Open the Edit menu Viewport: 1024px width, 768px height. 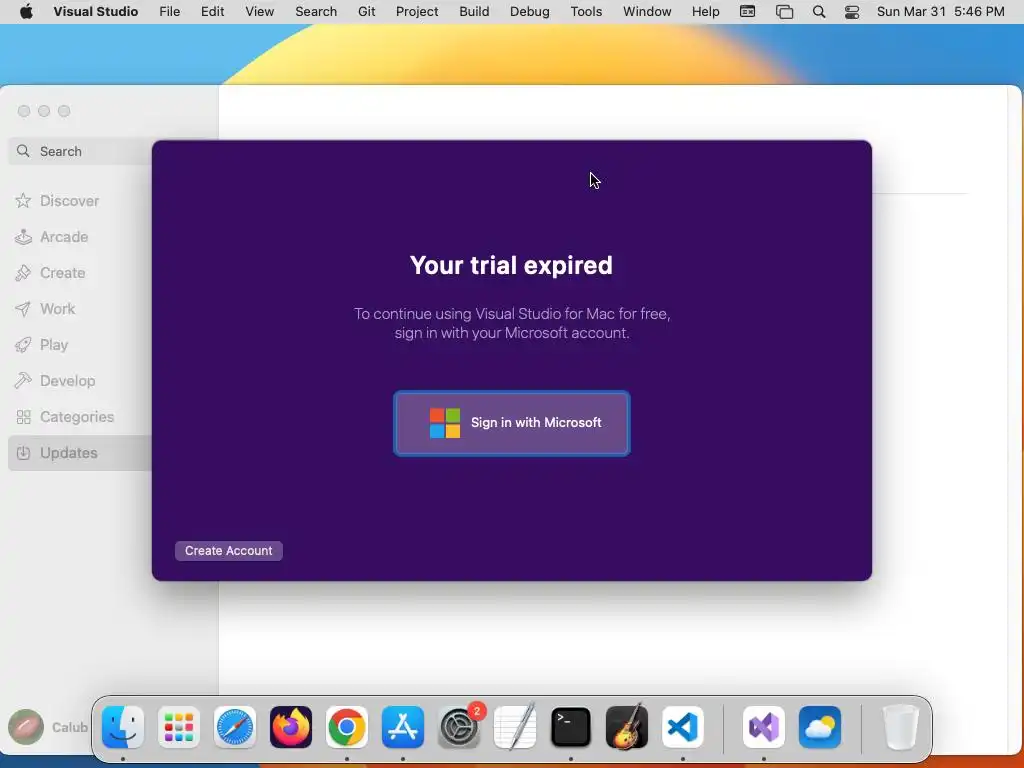tap(212, 12)
